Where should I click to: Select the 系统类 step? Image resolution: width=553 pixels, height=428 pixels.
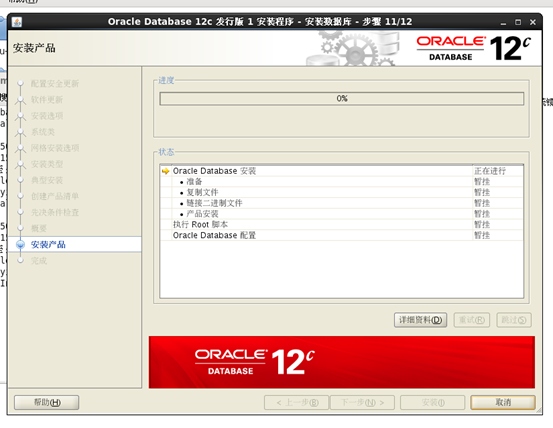[43, 132]
